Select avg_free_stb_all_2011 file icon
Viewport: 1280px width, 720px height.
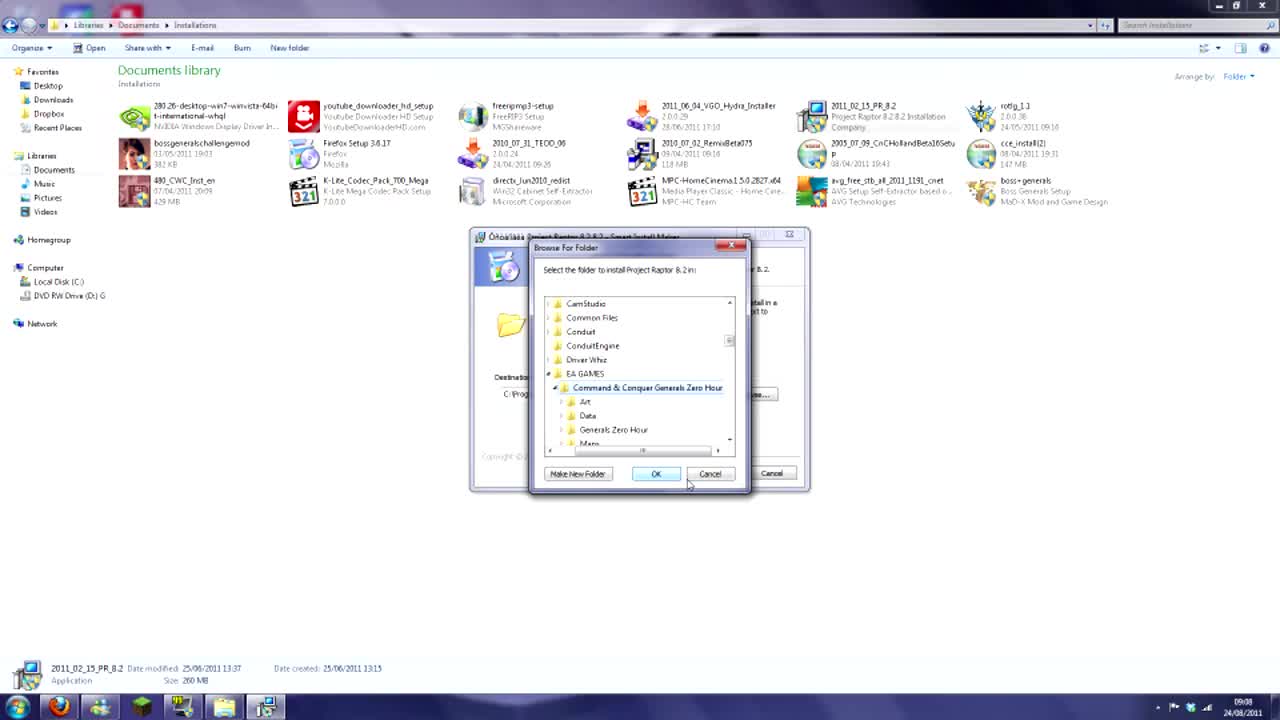point(812,191)
